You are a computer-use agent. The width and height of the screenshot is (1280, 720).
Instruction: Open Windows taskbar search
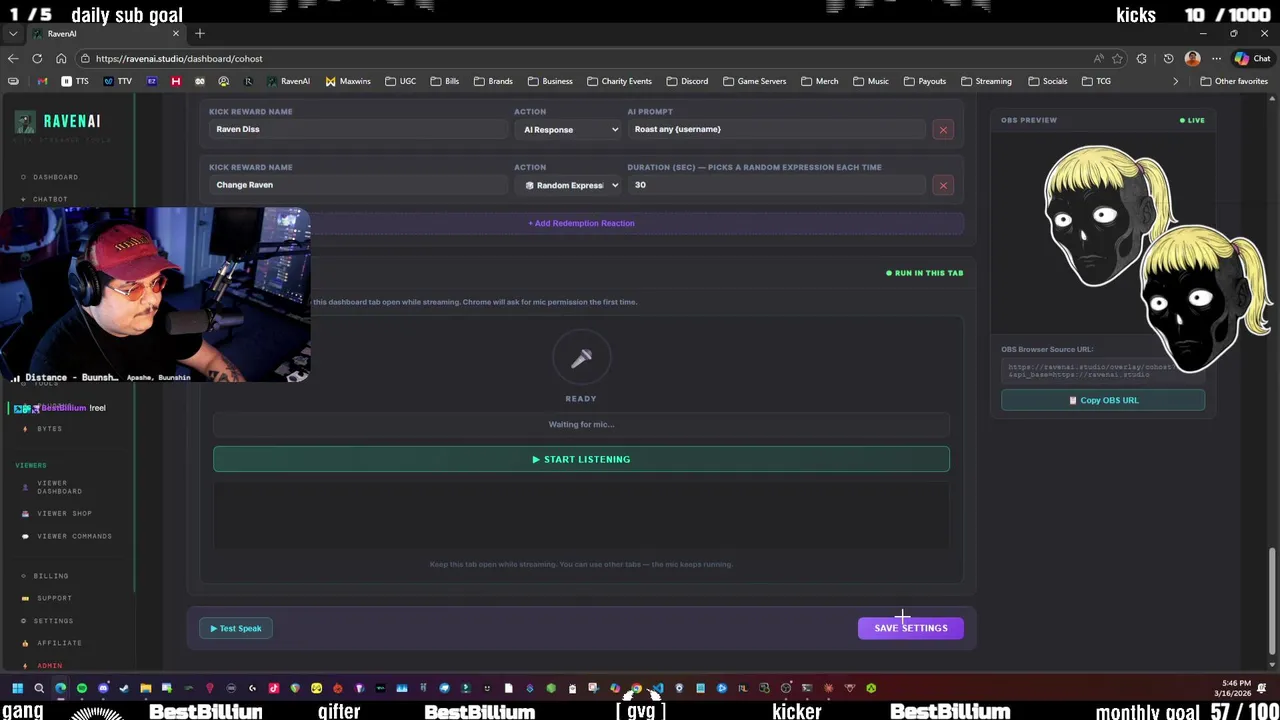(x=39, y=688)
